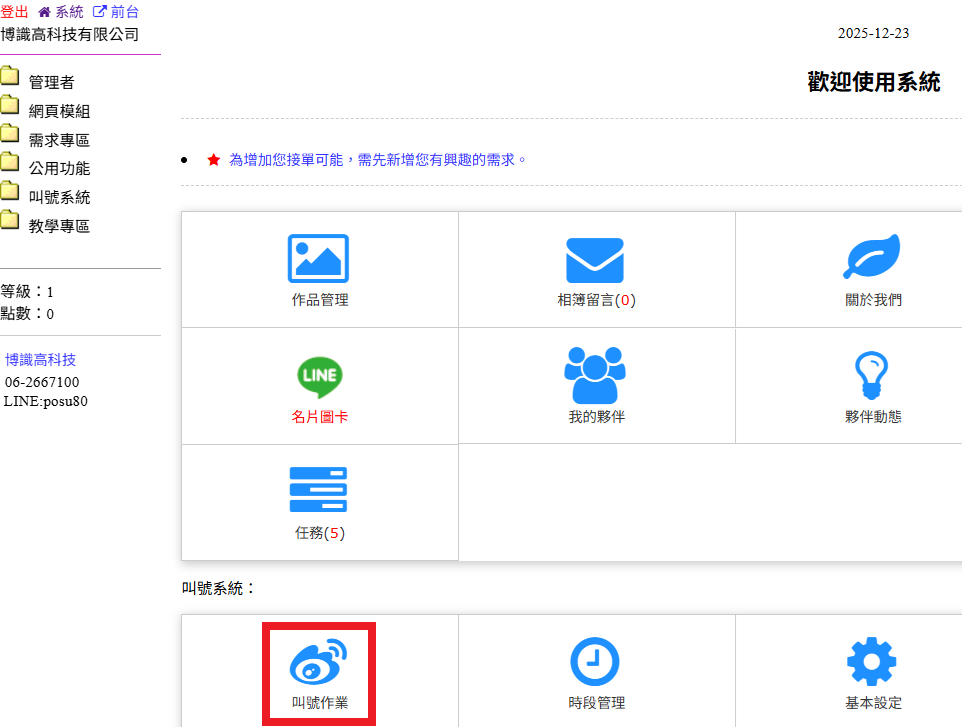
Task: Click the 博識高科技 contact link
Action: click(x=40, y=360)
